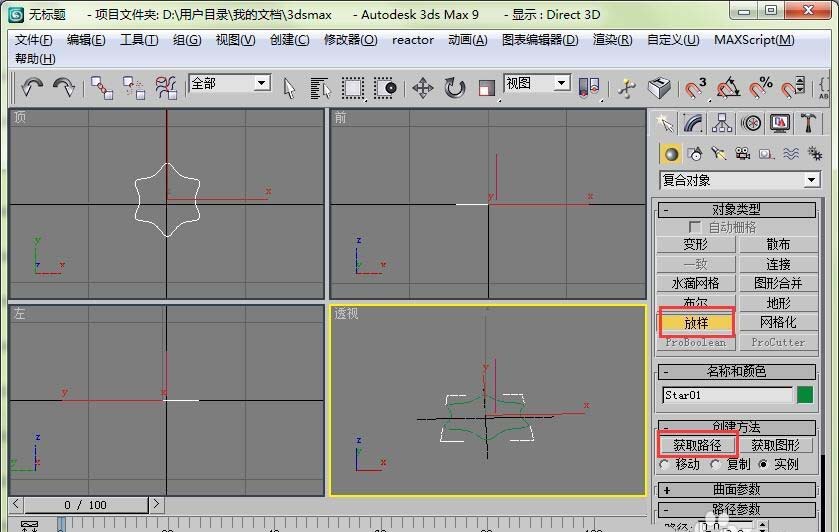Open the Modify panel tab icon
This screenshot has height=532, width=839.
pos(693,124)
